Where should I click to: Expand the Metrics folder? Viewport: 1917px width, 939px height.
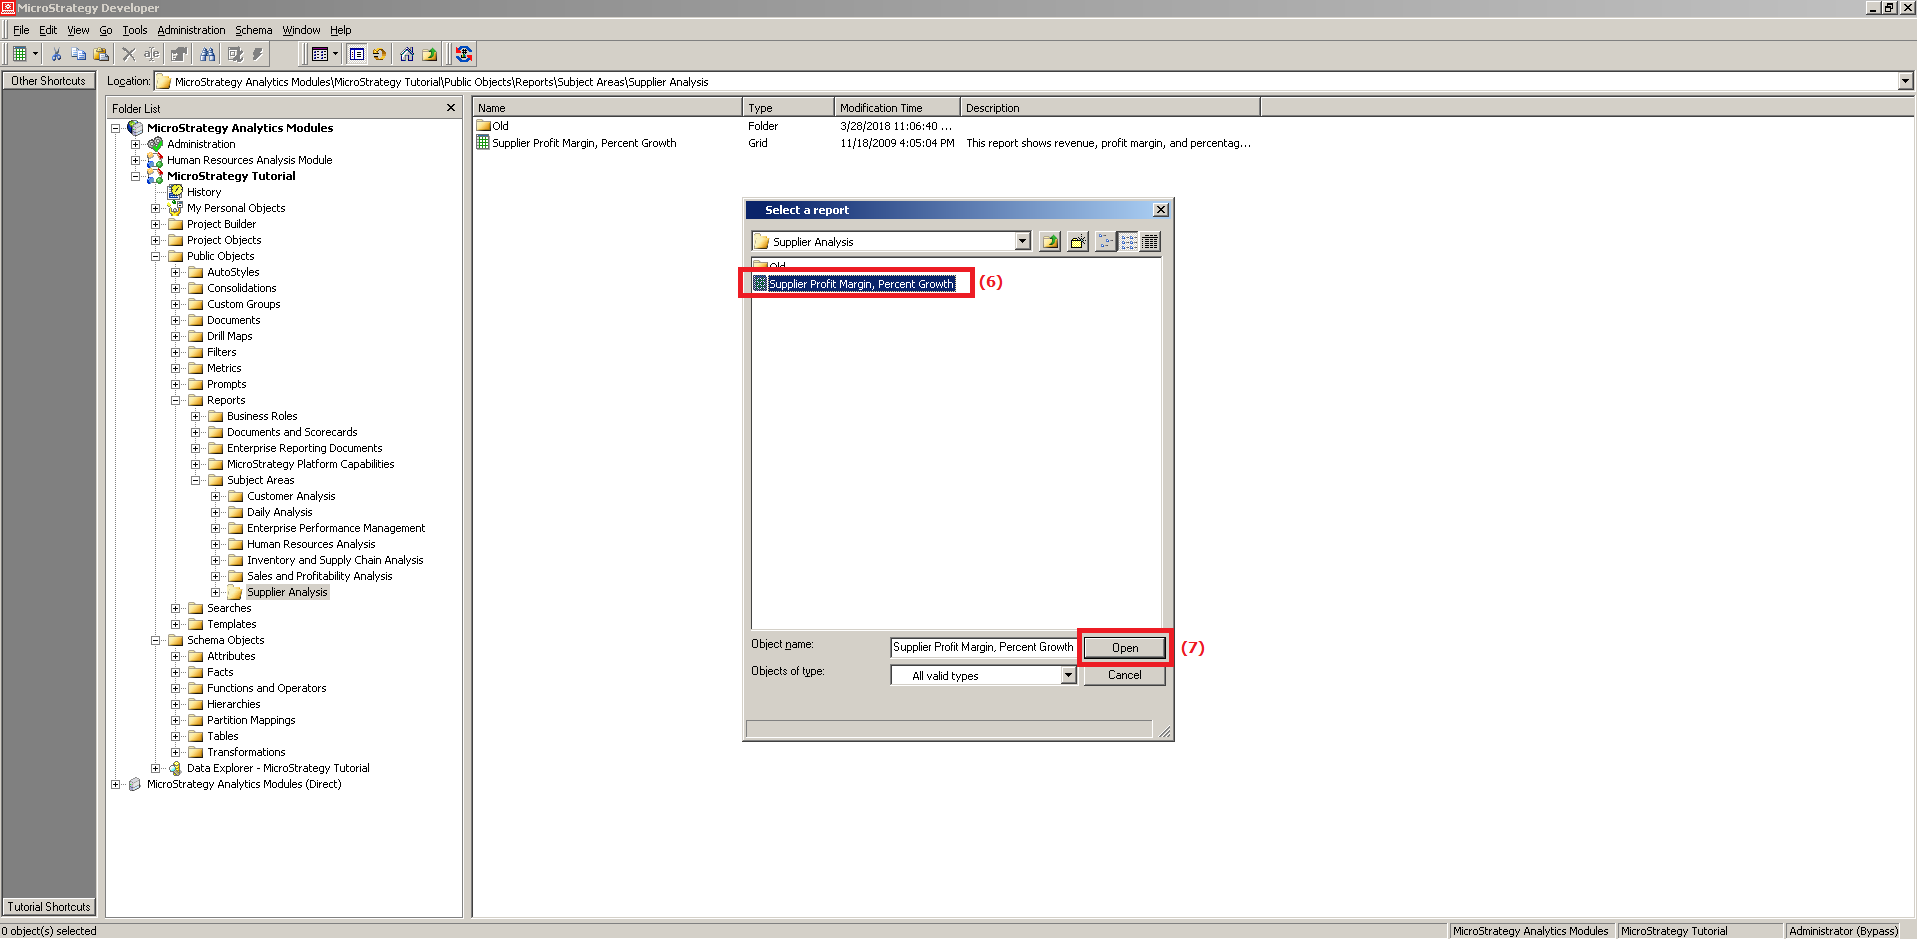coord(175,368)
